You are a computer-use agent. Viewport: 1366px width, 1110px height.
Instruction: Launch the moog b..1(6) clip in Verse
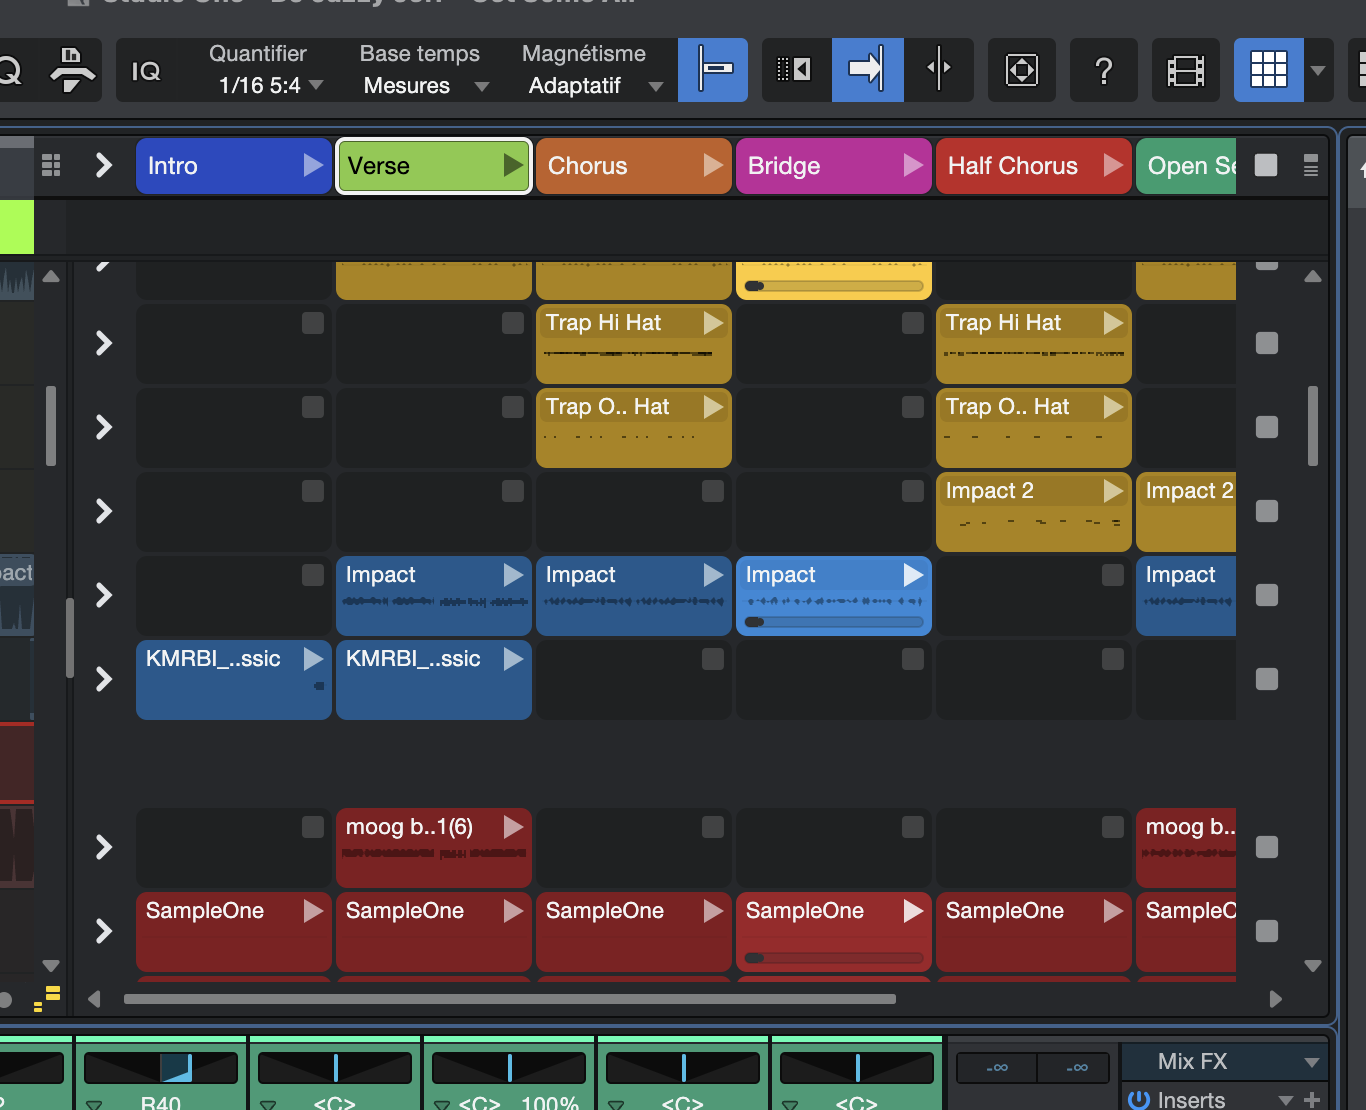pos(513,827)
